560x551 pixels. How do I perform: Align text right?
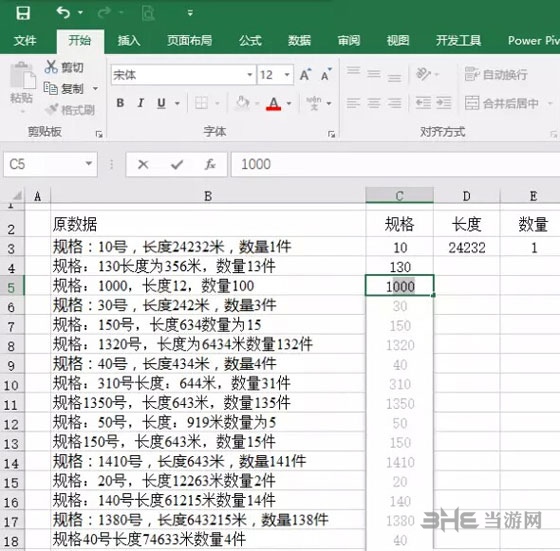(x=395, y=103)
